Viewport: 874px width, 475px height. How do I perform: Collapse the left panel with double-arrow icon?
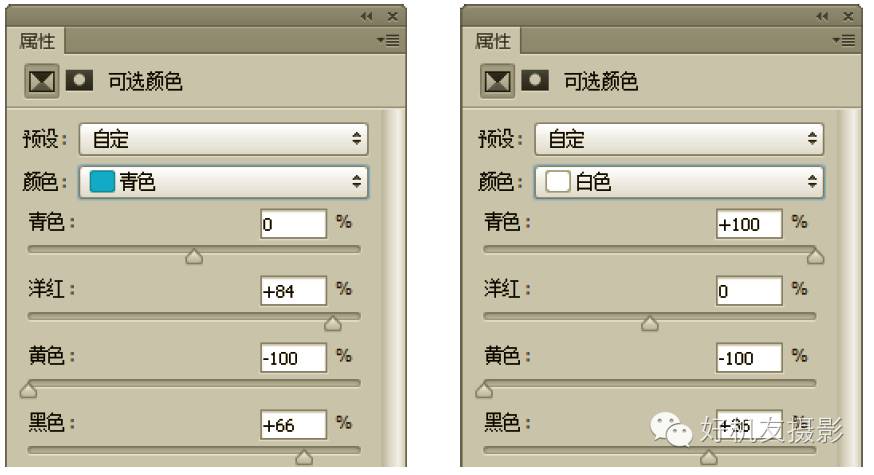click(x=366, y=16)
